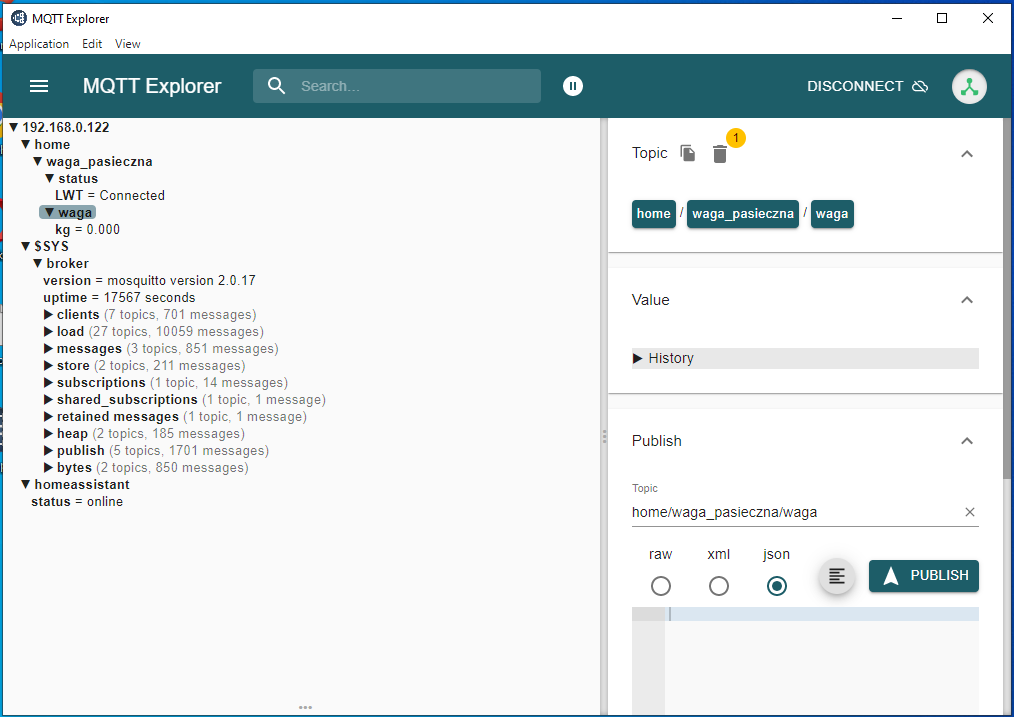Expand the retained messages node
This screenshot has width=1014, height=717.
point(49,416)
